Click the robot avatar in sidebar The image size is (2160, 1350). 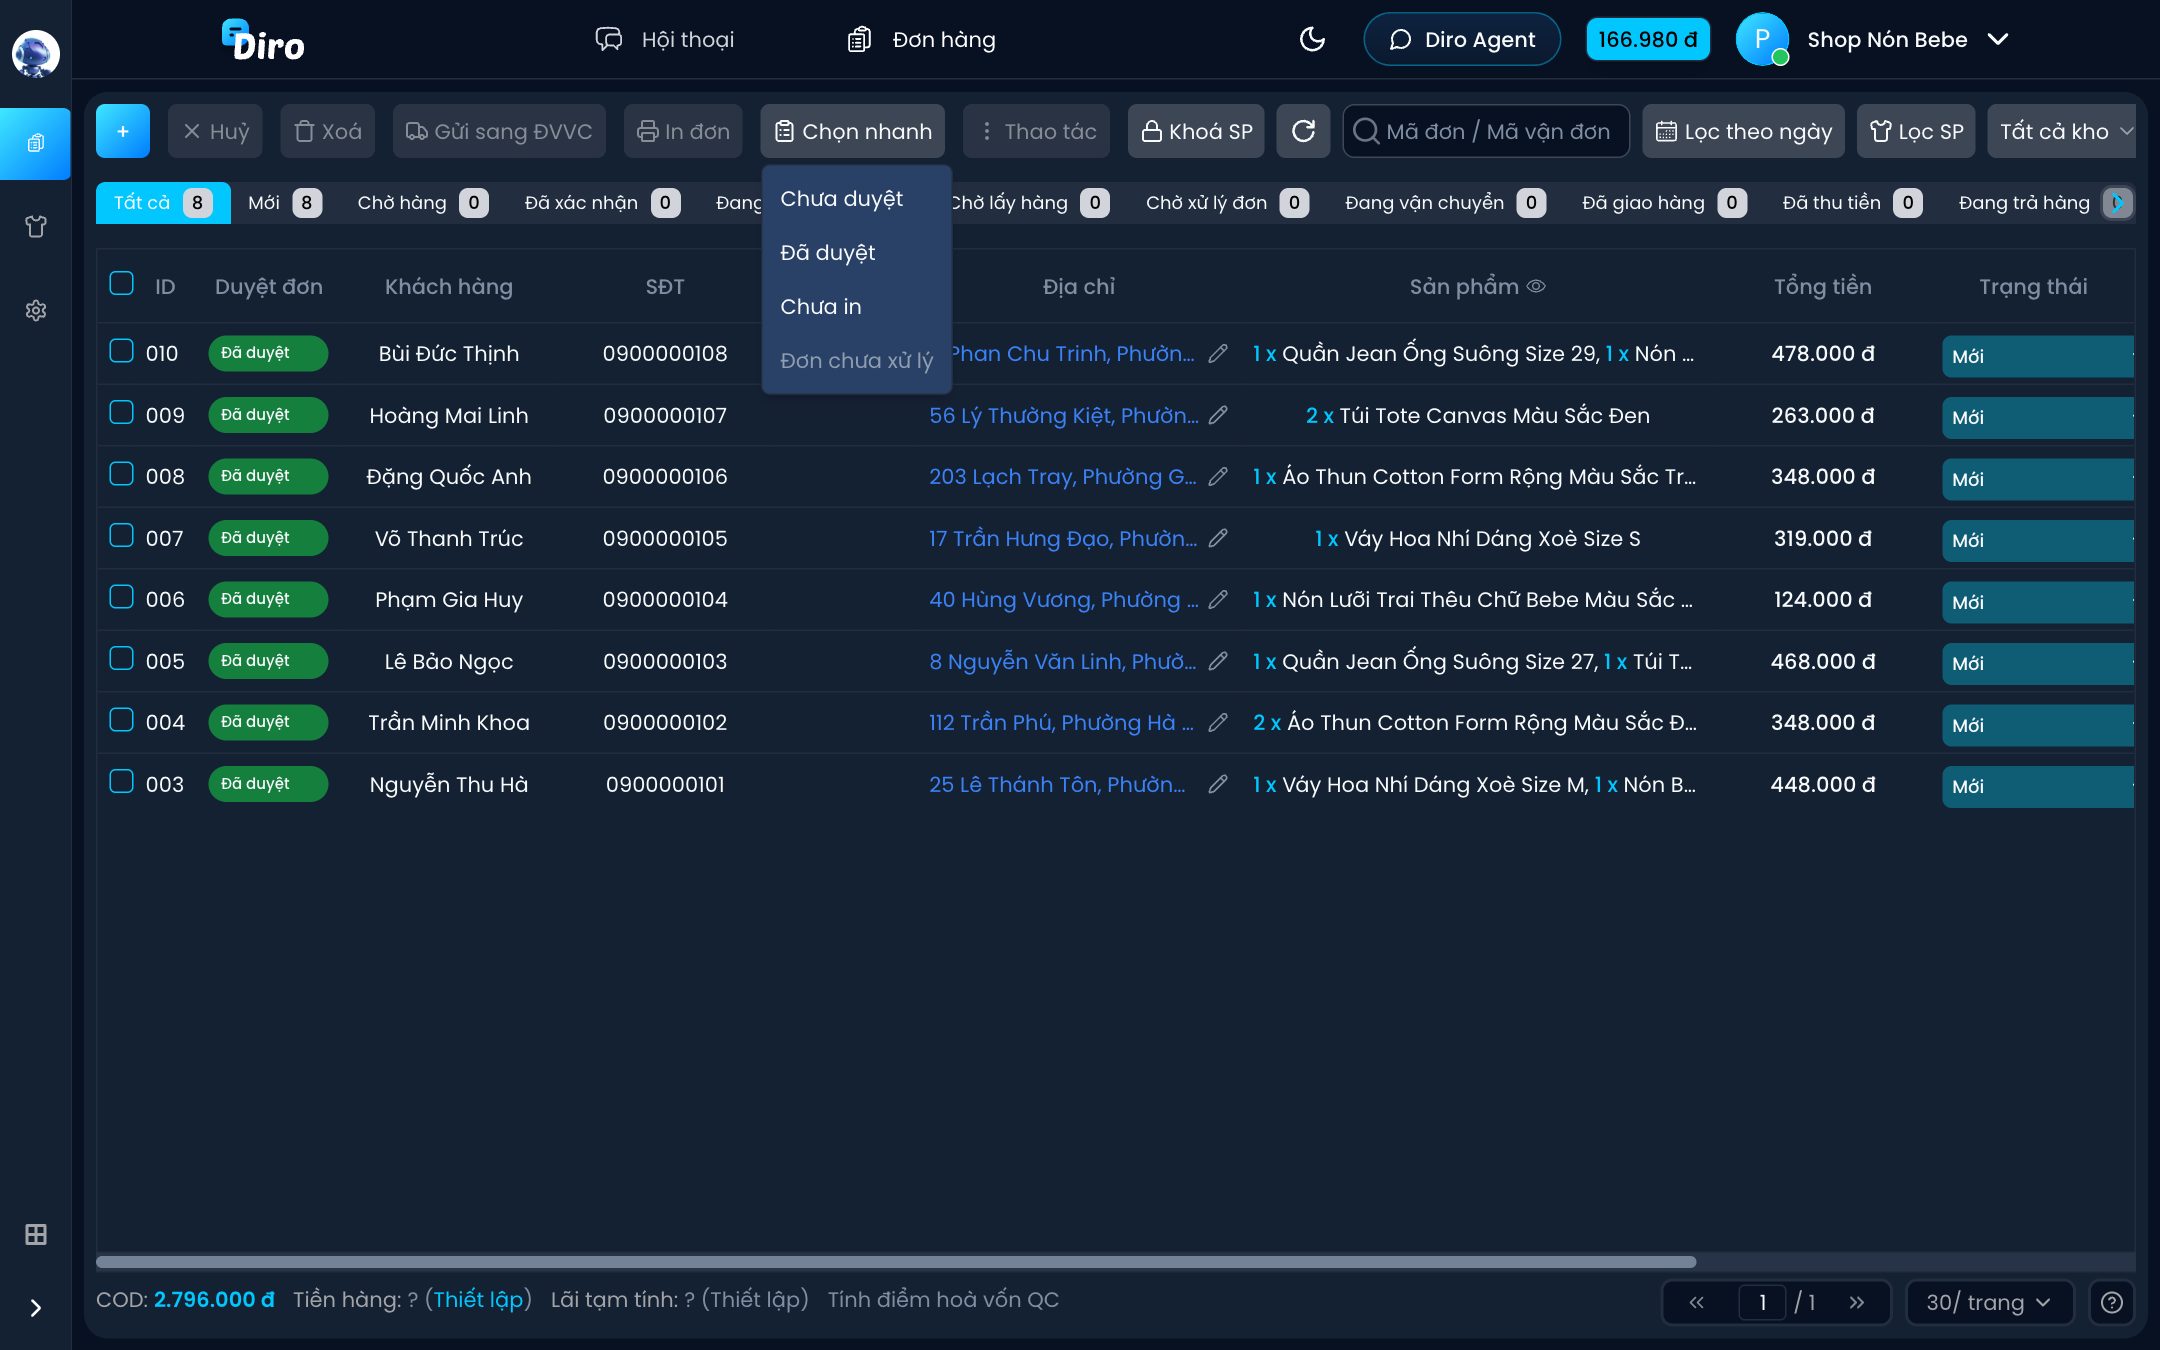point(35,54)
